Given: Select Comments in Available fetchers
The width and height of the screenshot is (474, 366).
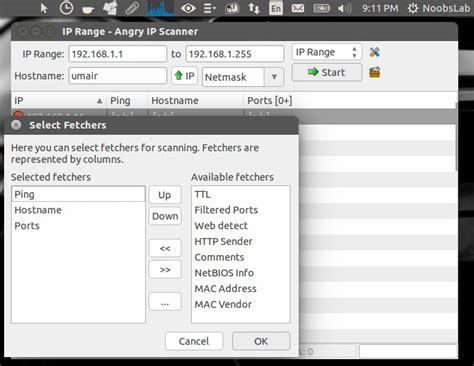Looking at the screenshot, I should click(241, 257).
